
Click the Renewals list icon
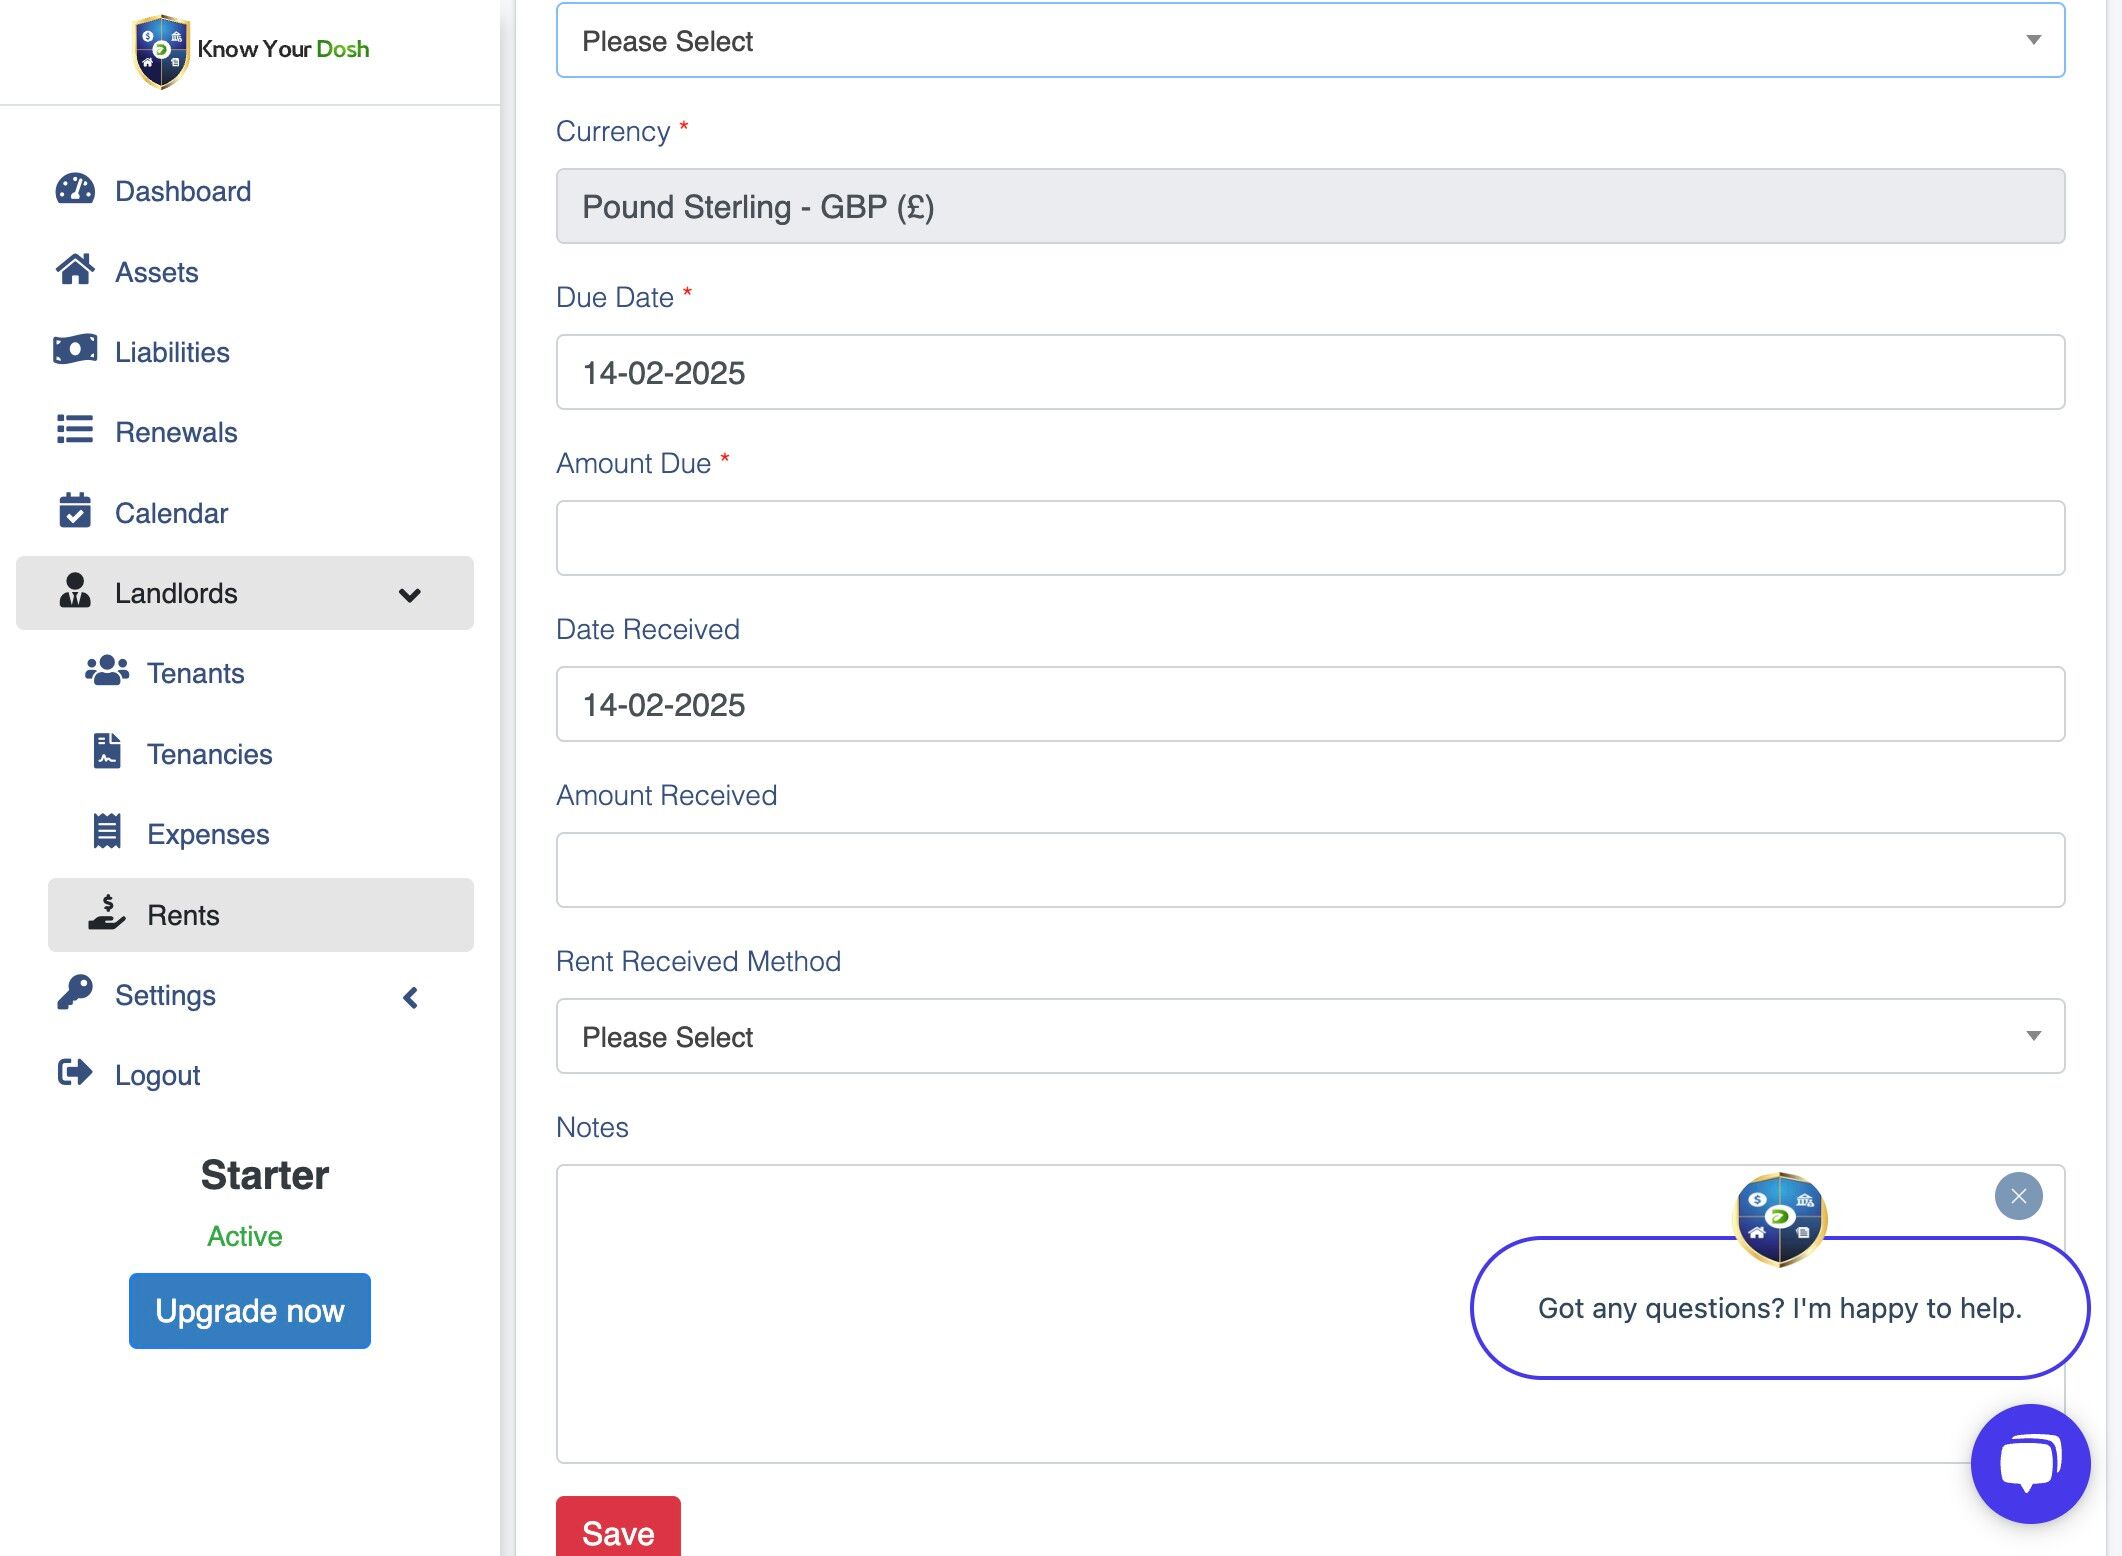tap(75, 430)
